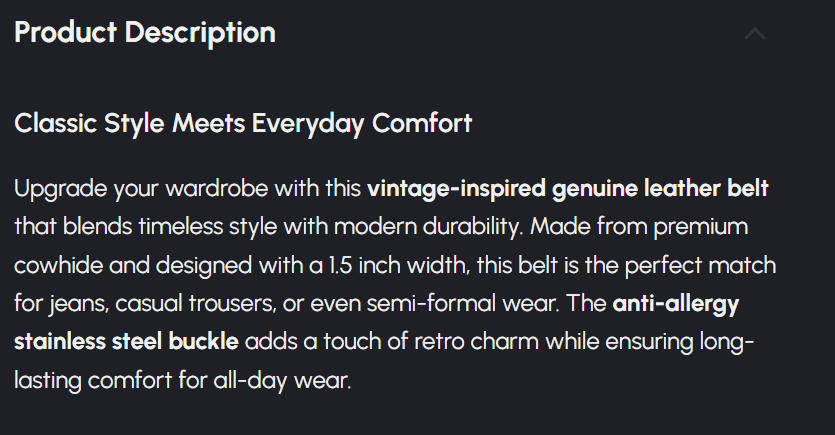
Task: Click the Classic Style Meets Everyday Comfort heading
Action: [x=243, y=124]
